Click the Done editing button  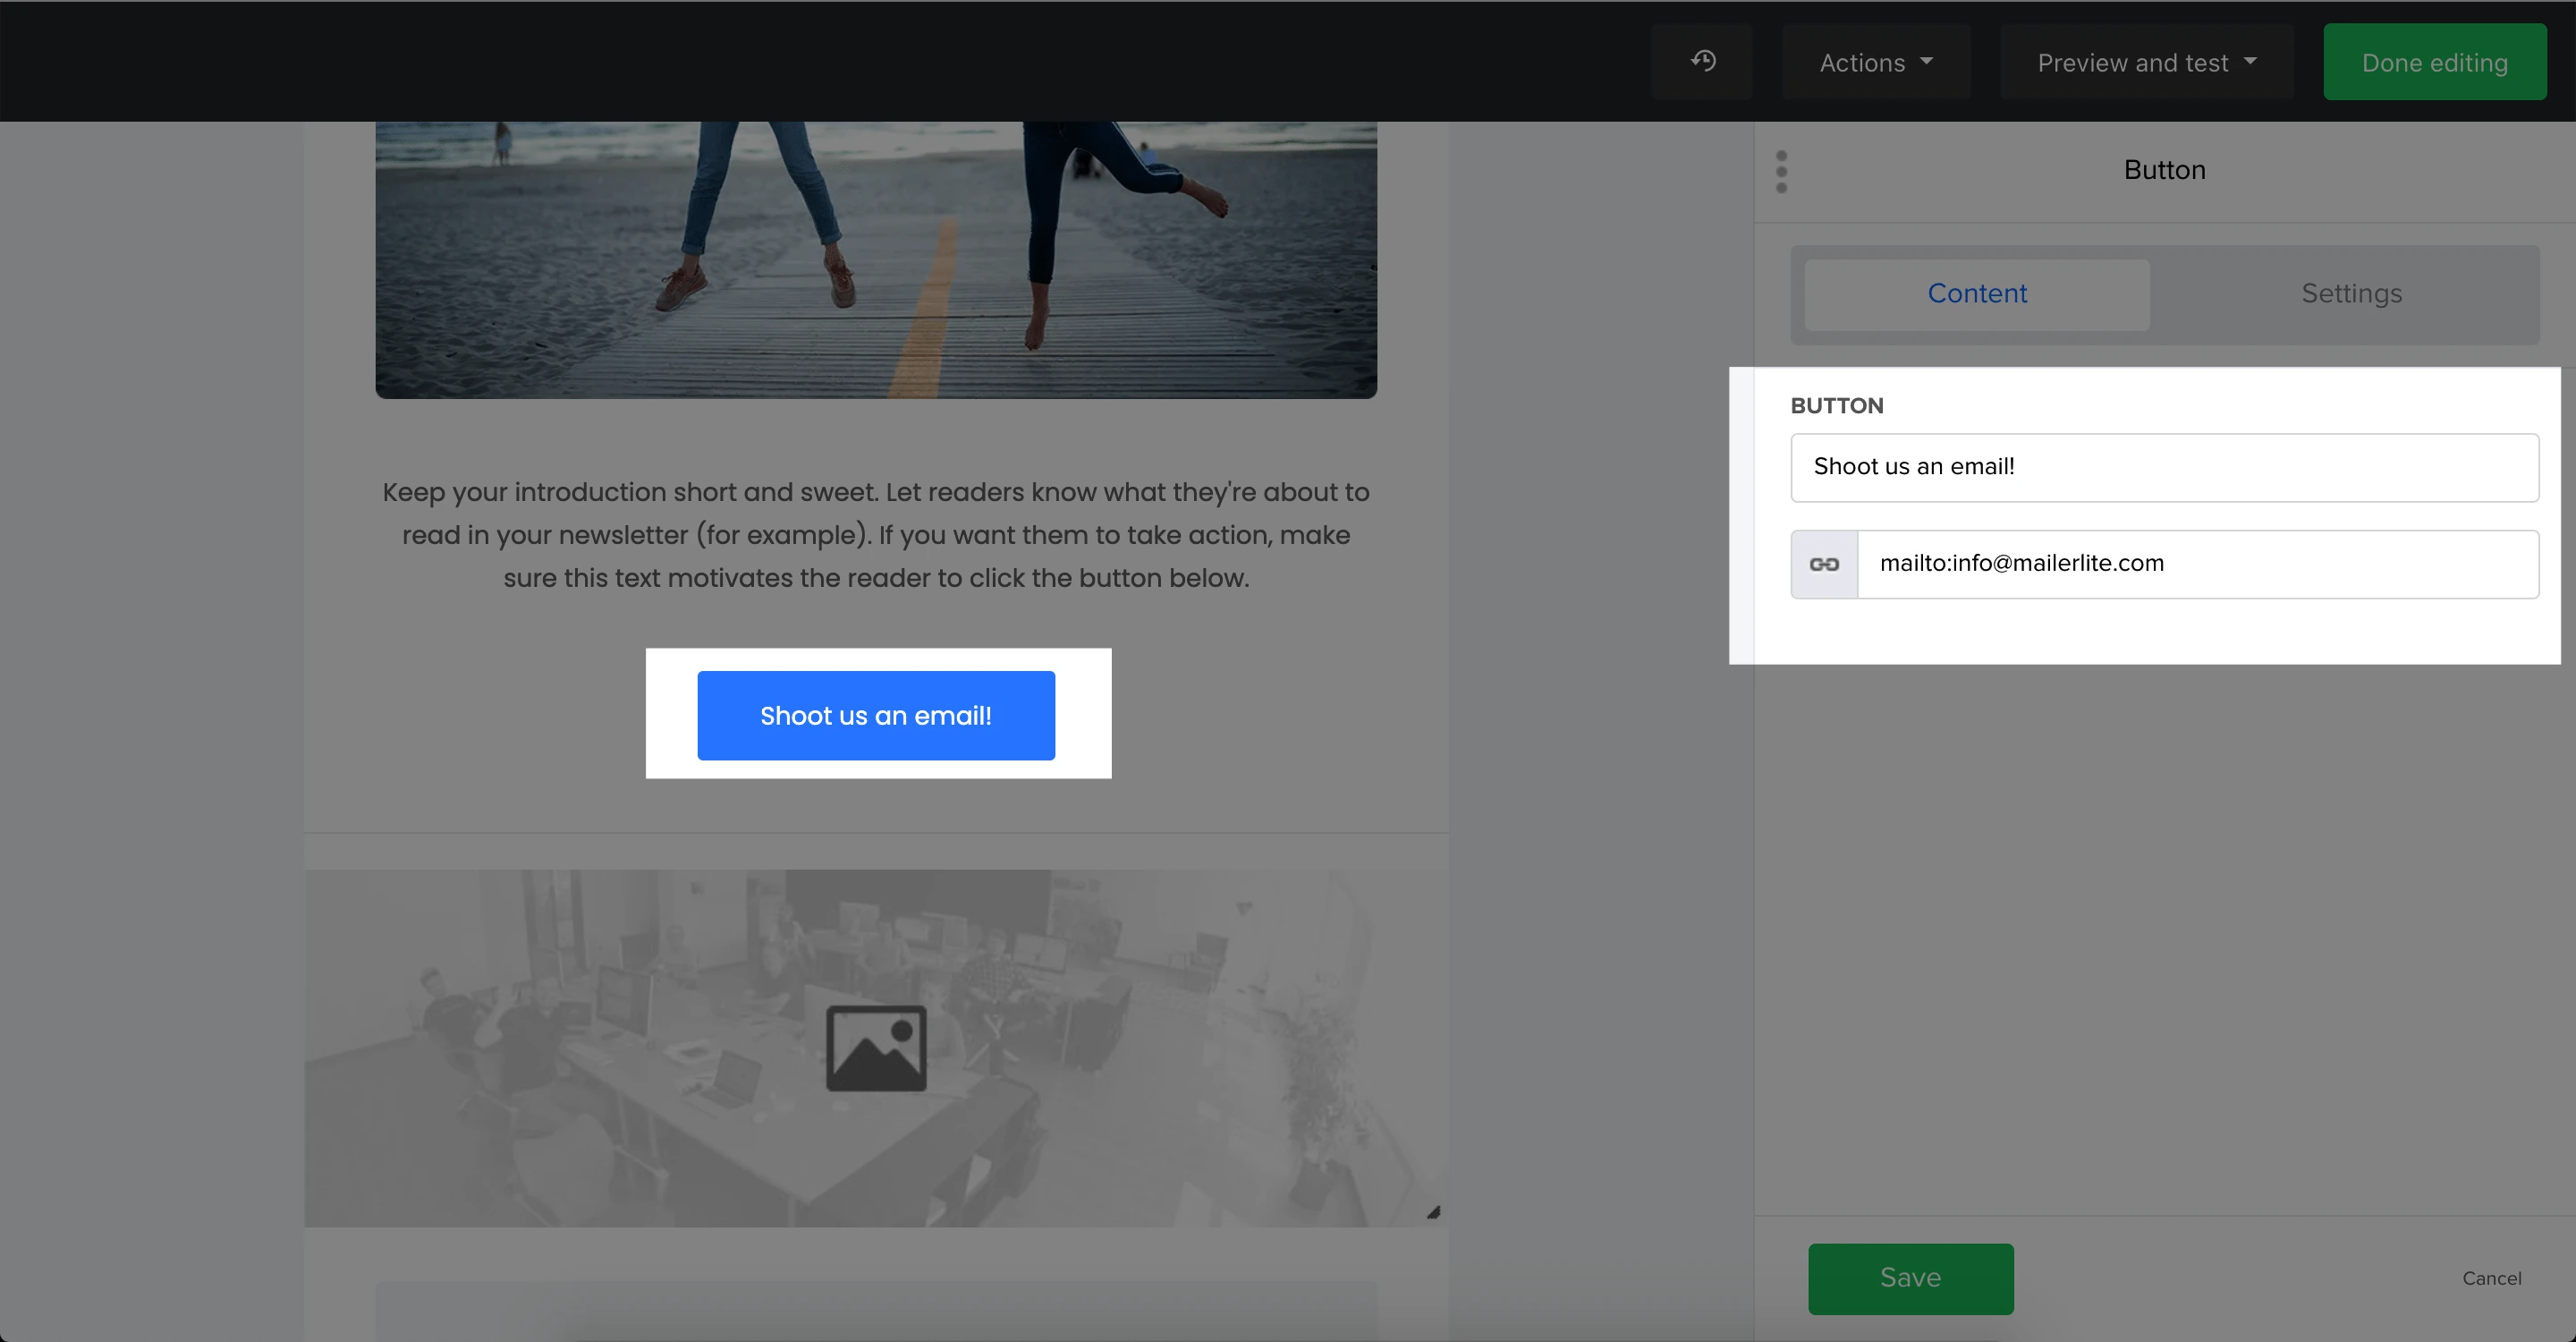pos(2434,62)
